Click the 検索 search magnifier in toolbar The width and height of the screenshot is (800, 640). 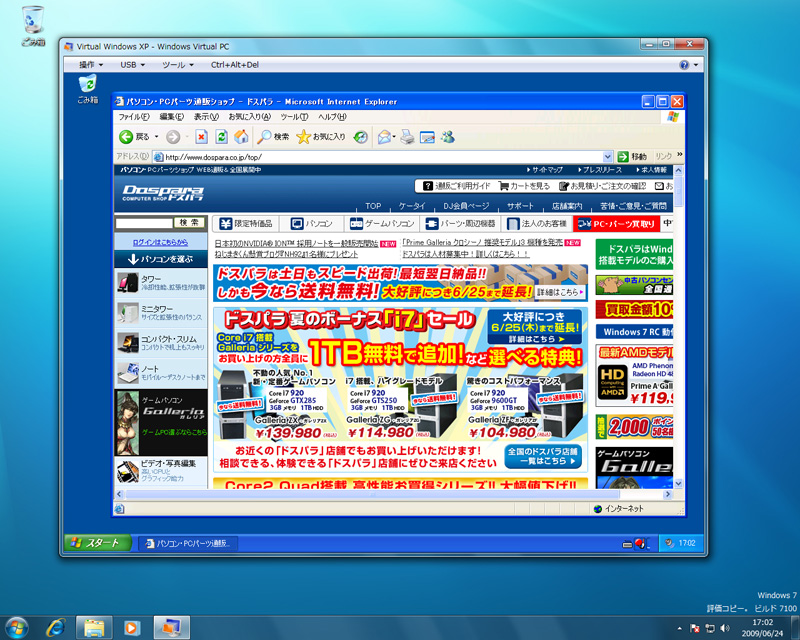(x=273, y=137)
